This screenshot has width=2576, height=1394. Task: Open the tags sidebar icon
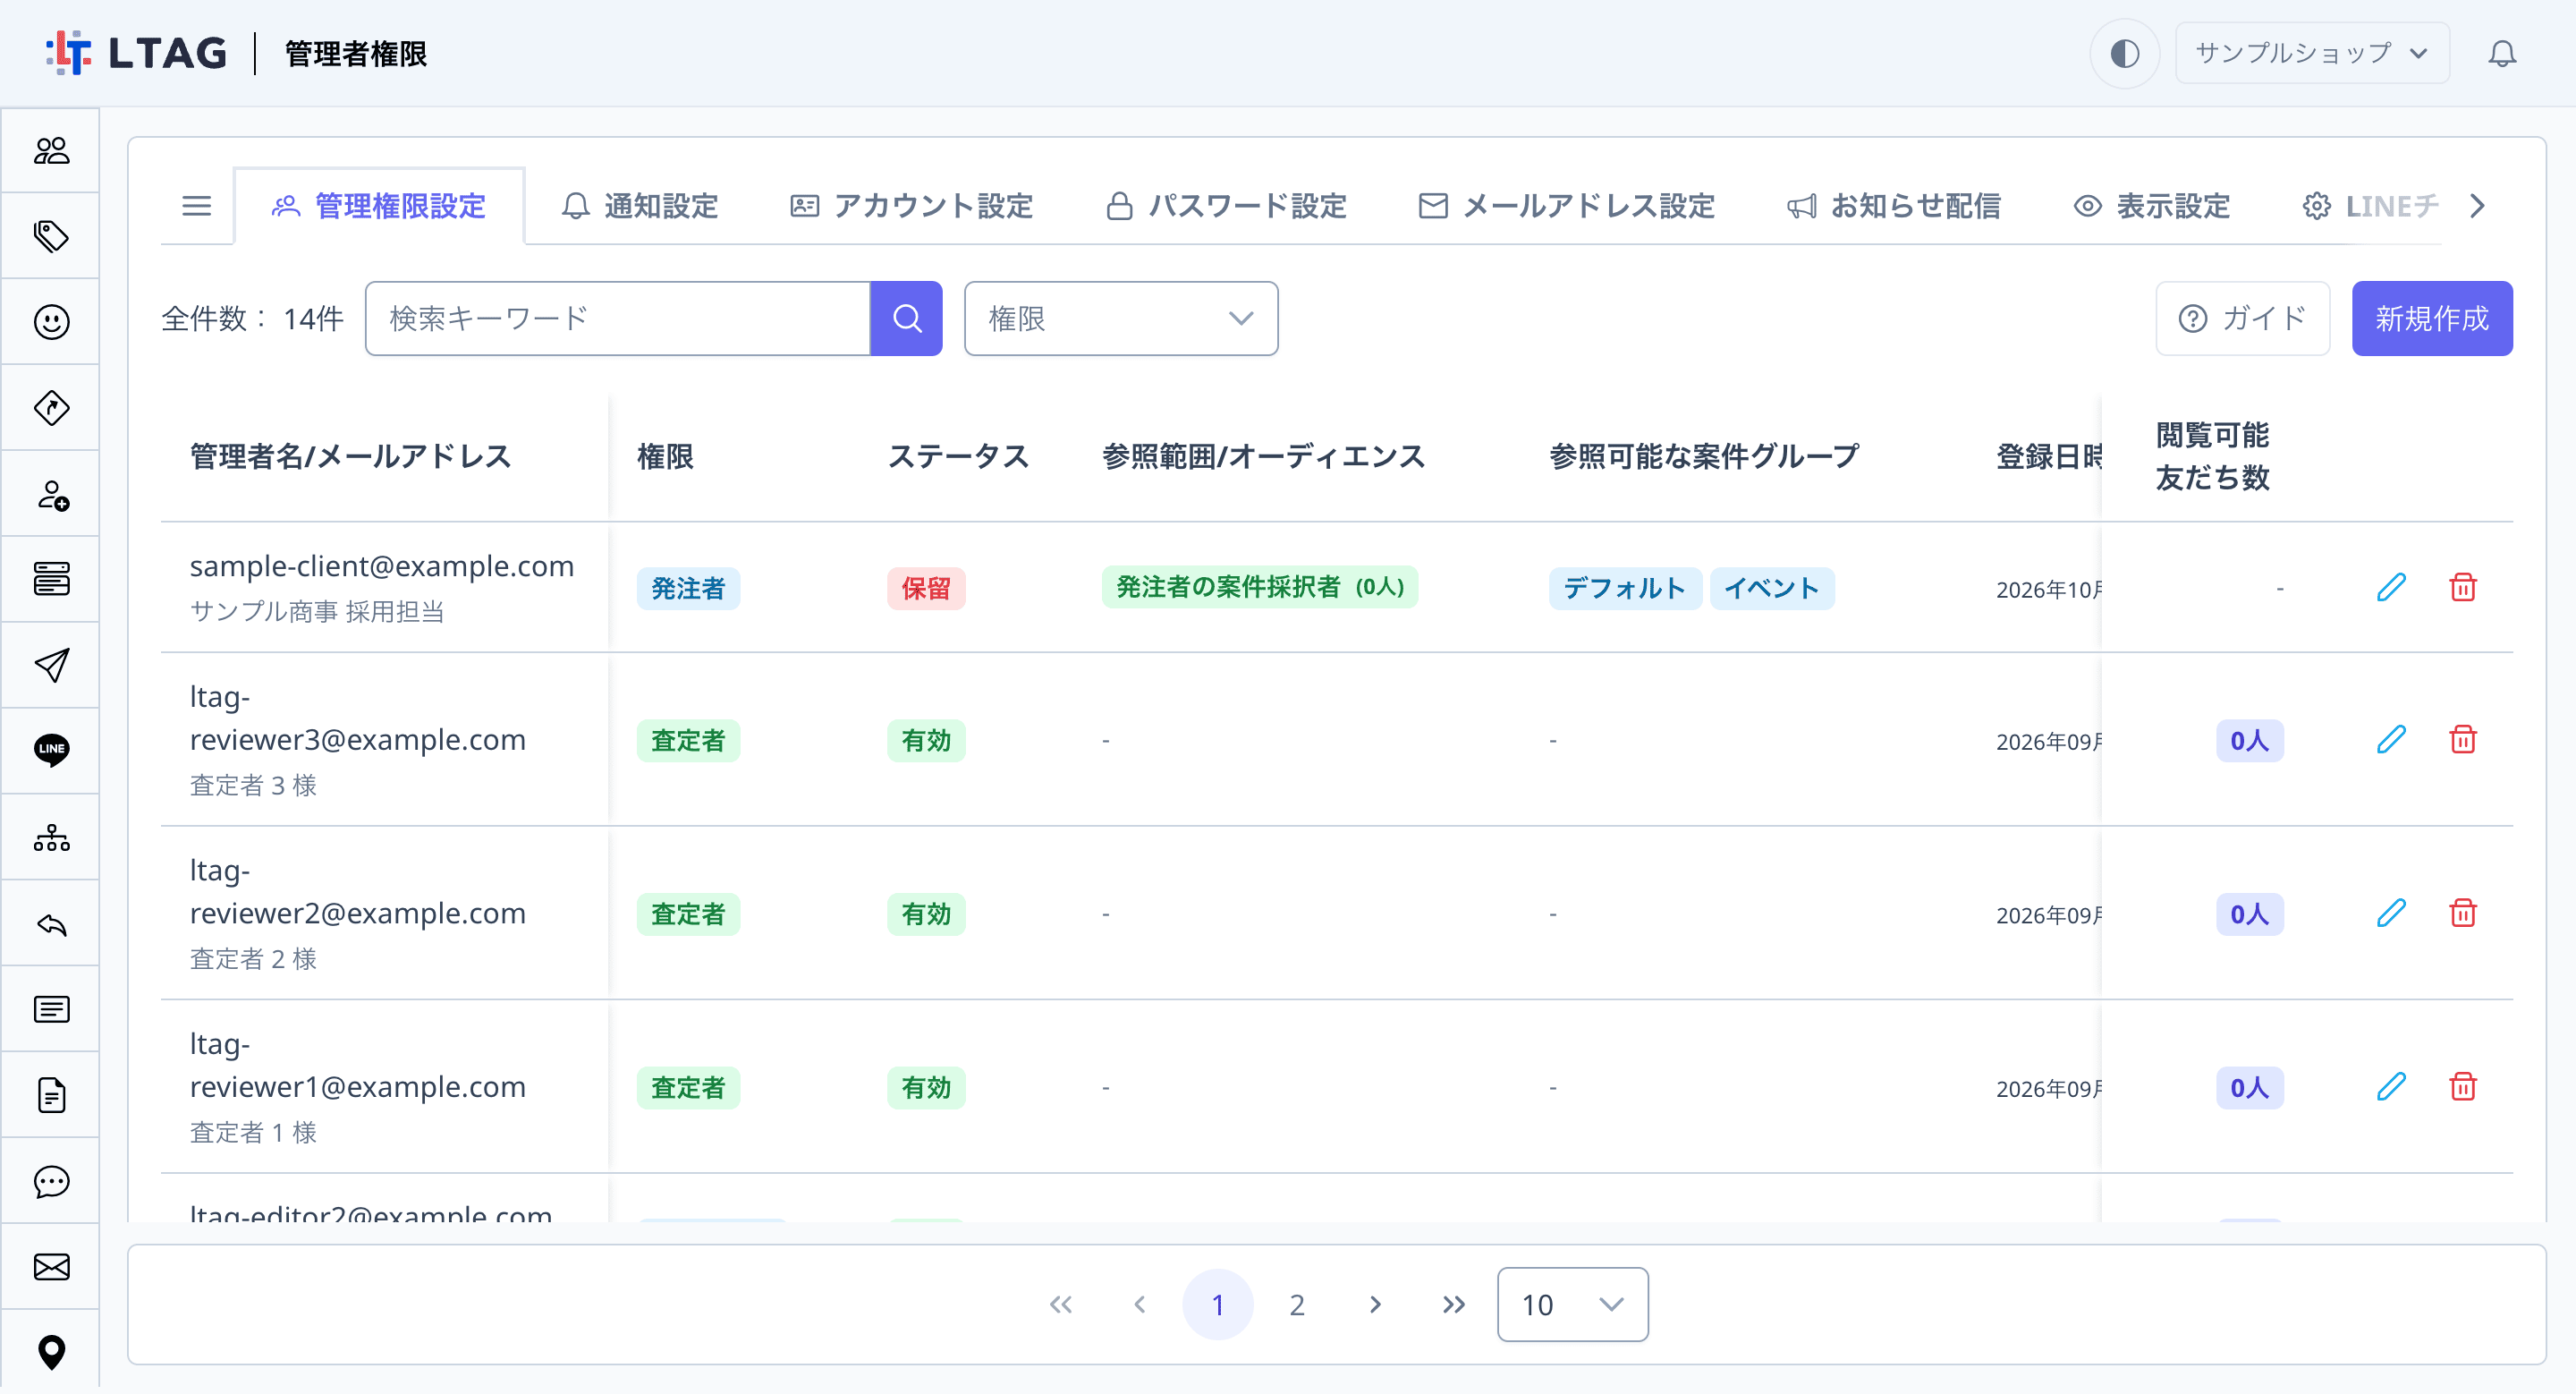tap(51, 236)
